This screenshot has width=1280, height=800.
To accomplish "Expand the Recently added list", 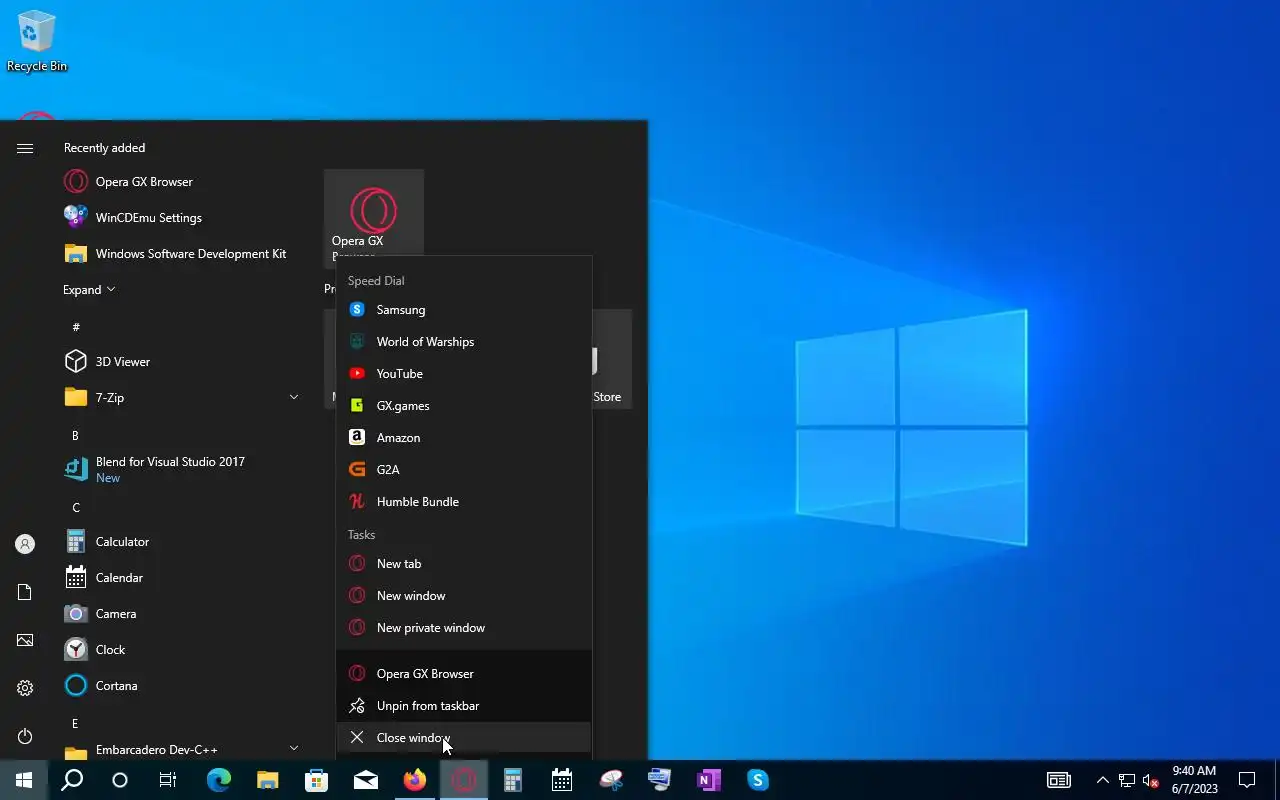I will coord(89,290).
